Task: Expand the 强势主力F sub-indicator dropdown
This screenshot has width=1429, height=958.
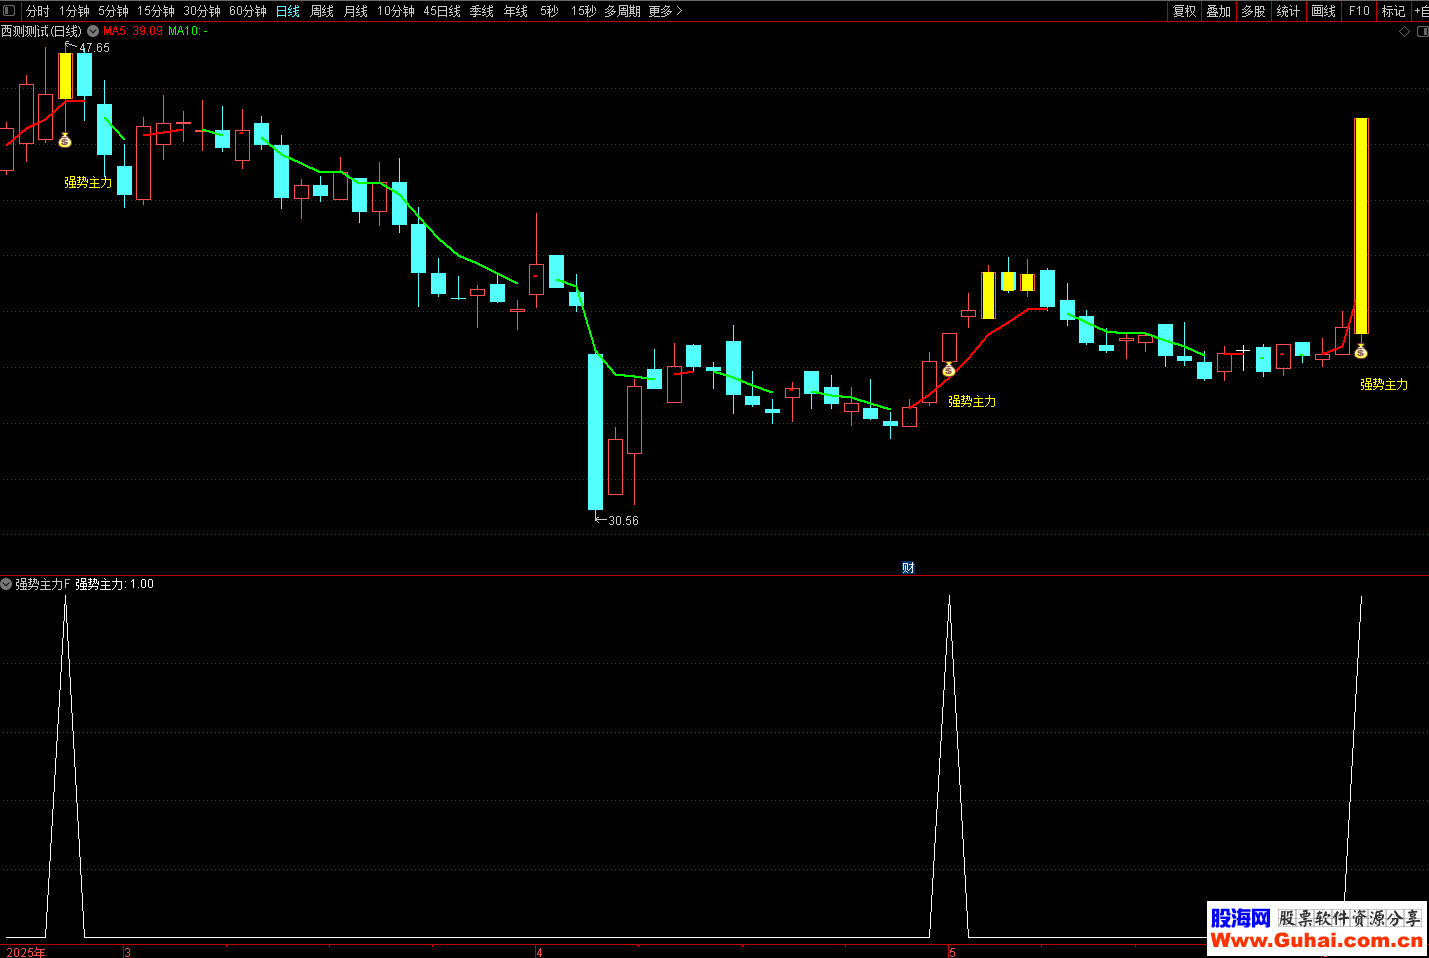Action: pos(6,584)
